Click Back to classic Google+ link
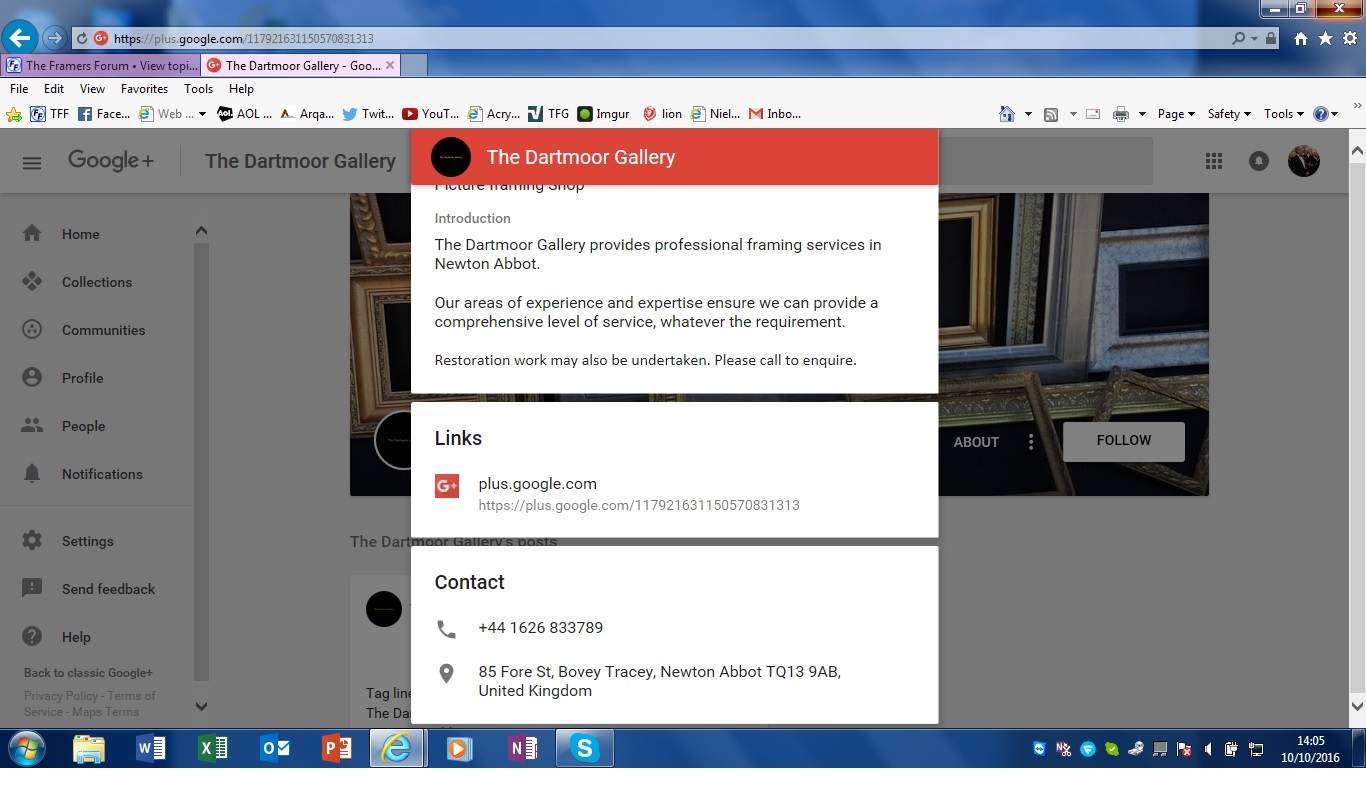 coord(88,673)
